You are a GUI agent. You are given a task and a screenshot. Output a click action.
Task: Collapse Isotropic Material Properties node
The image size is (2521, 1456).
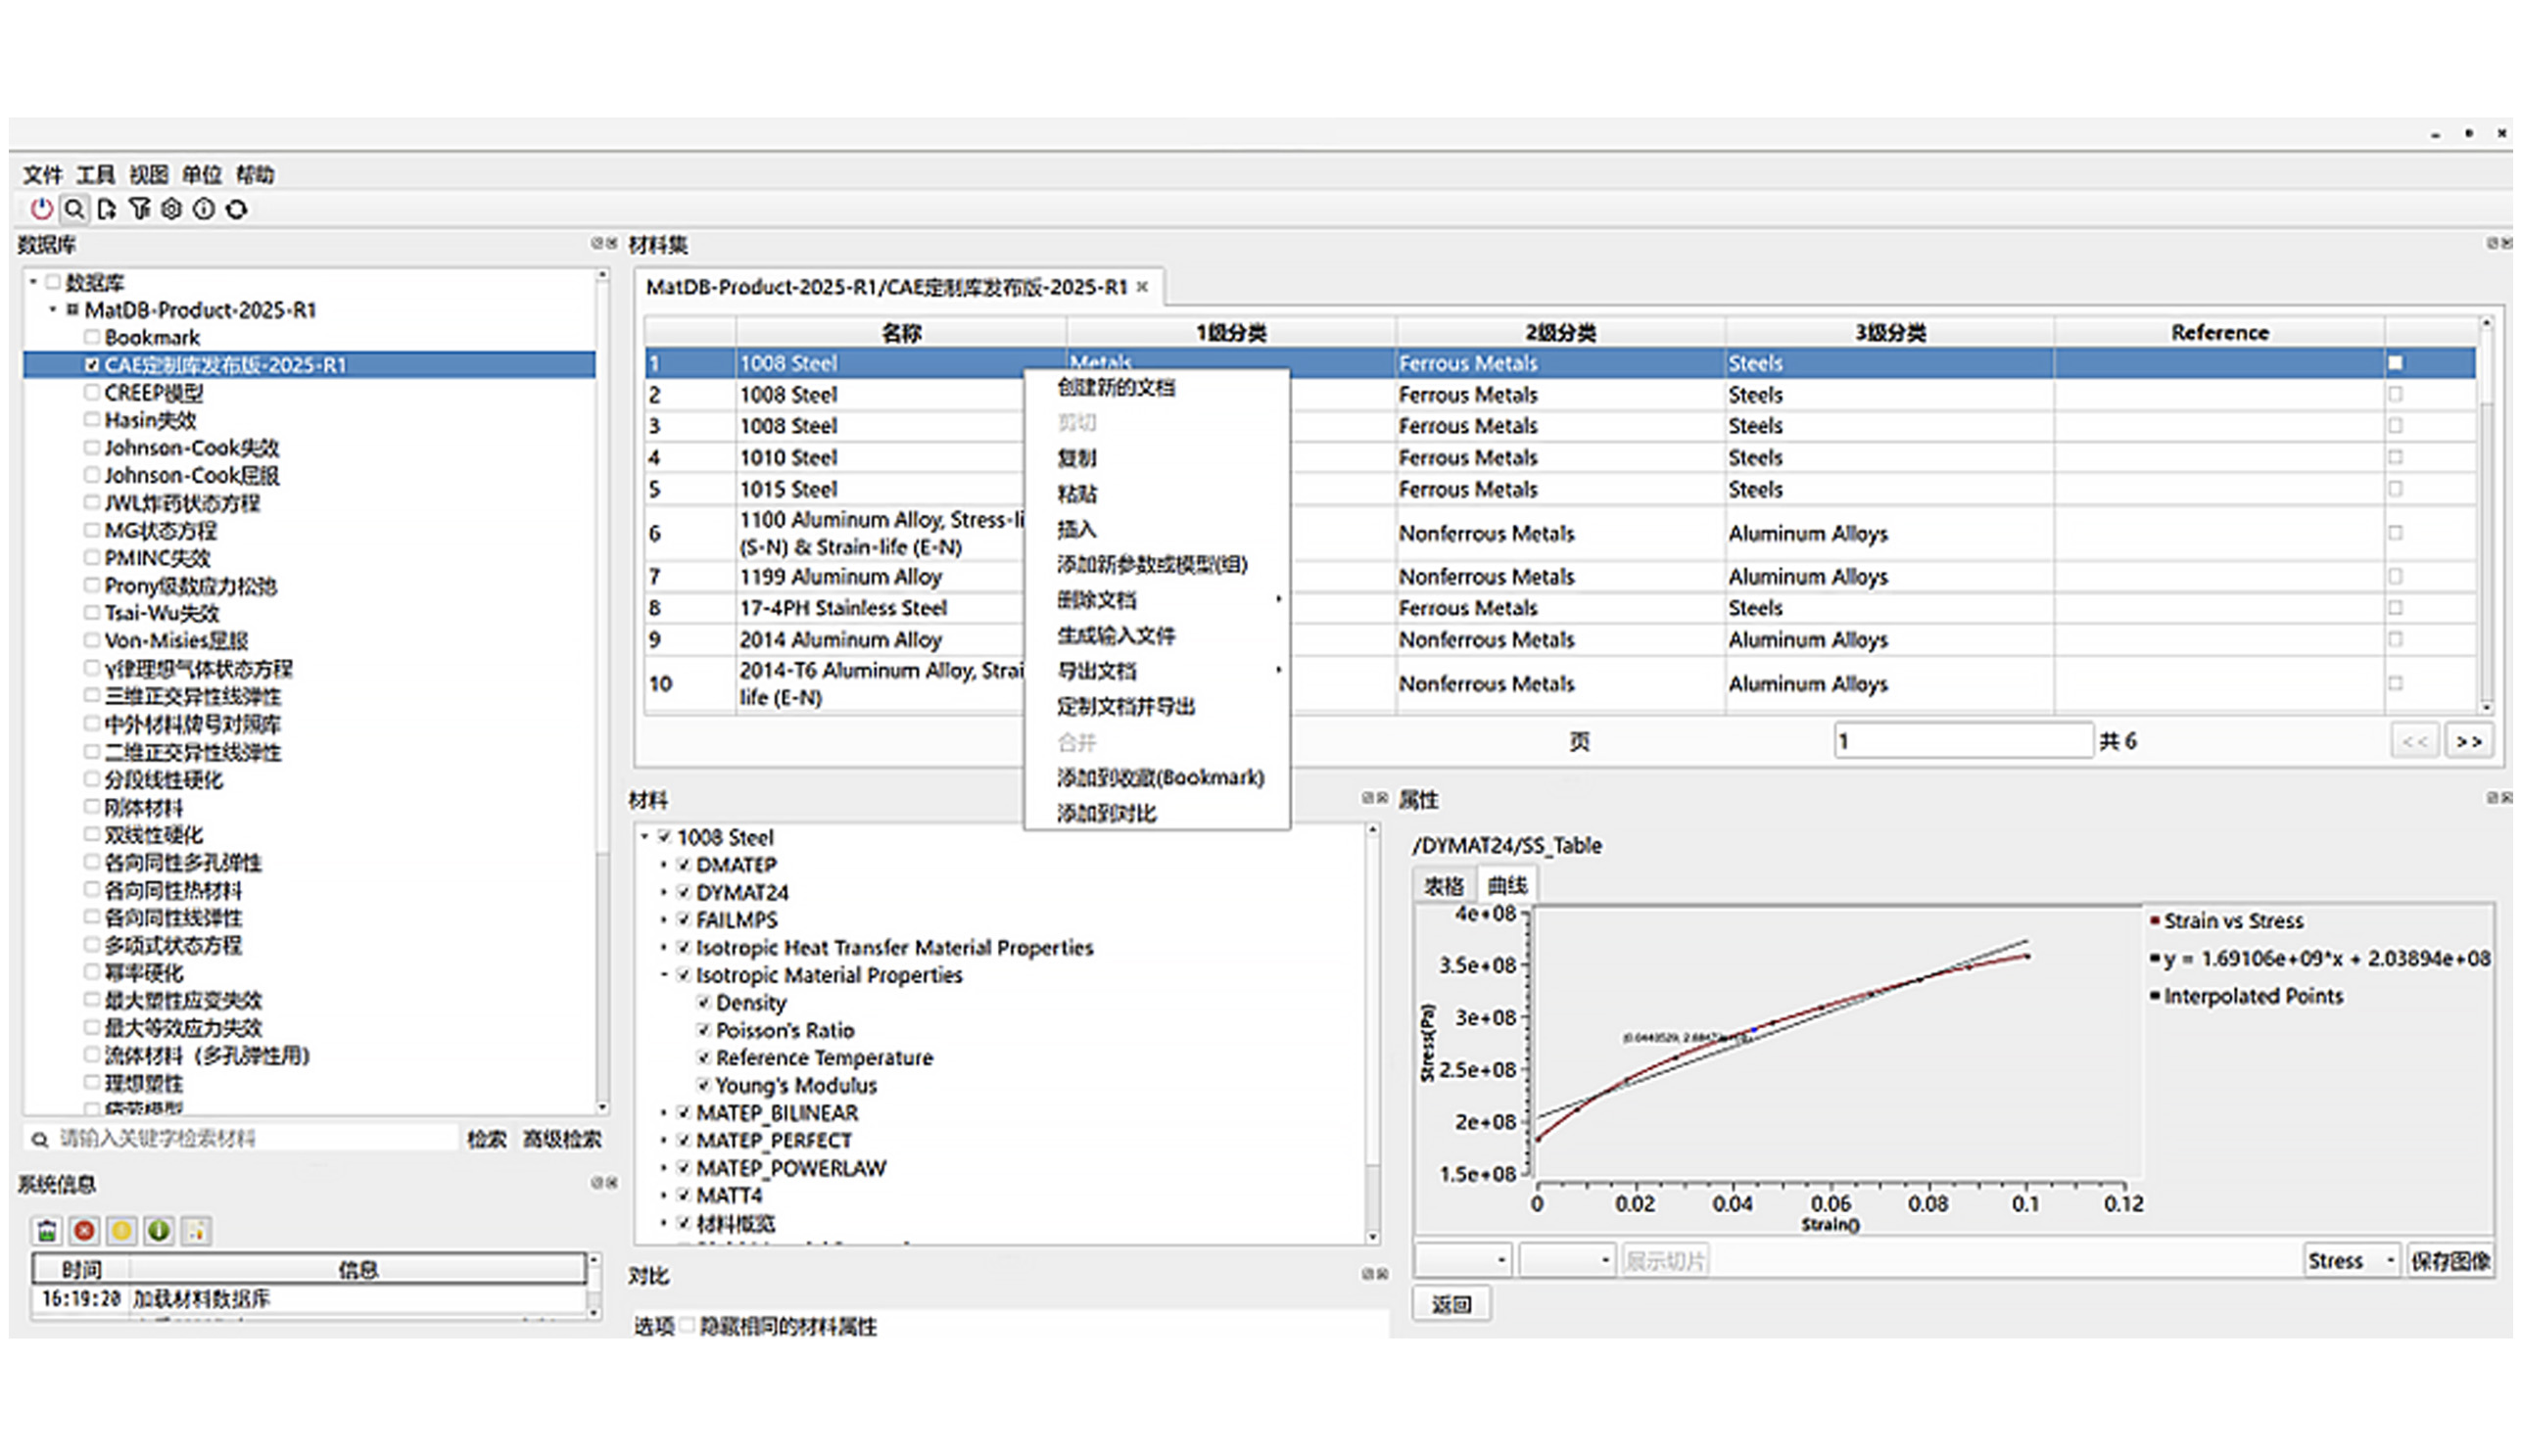(x=663, y=975)
